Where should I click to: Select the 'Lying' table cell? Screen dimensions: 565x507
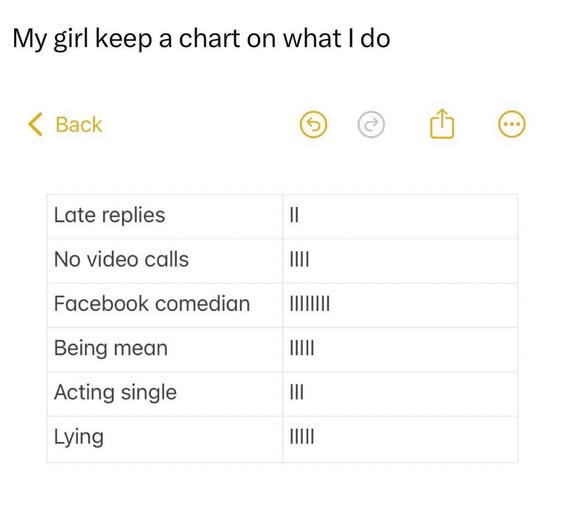point(165,439)
